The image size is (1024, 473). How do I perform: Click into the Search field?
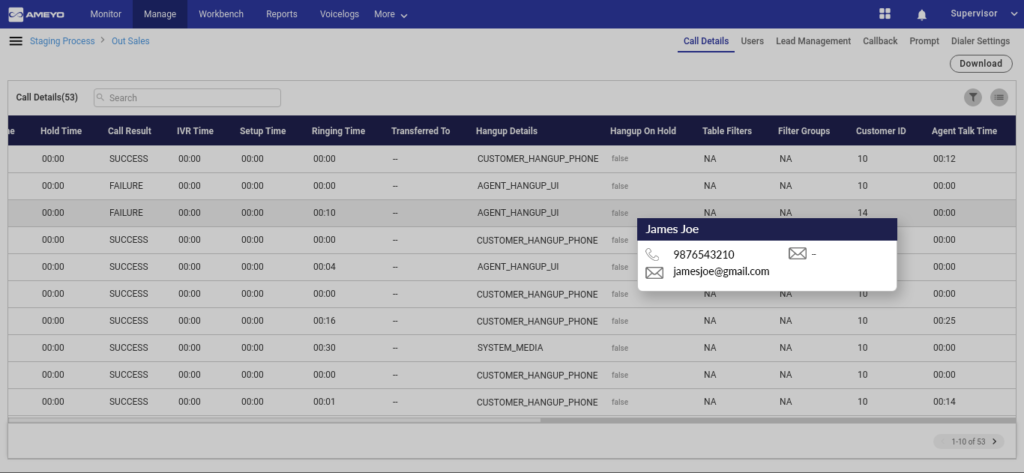click(x=187, y=97)
